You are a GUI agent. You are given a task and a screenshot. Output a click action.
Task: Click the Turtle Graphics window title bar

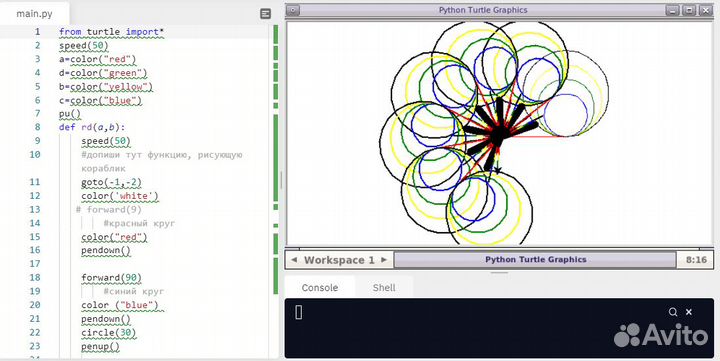pos(483,10)
